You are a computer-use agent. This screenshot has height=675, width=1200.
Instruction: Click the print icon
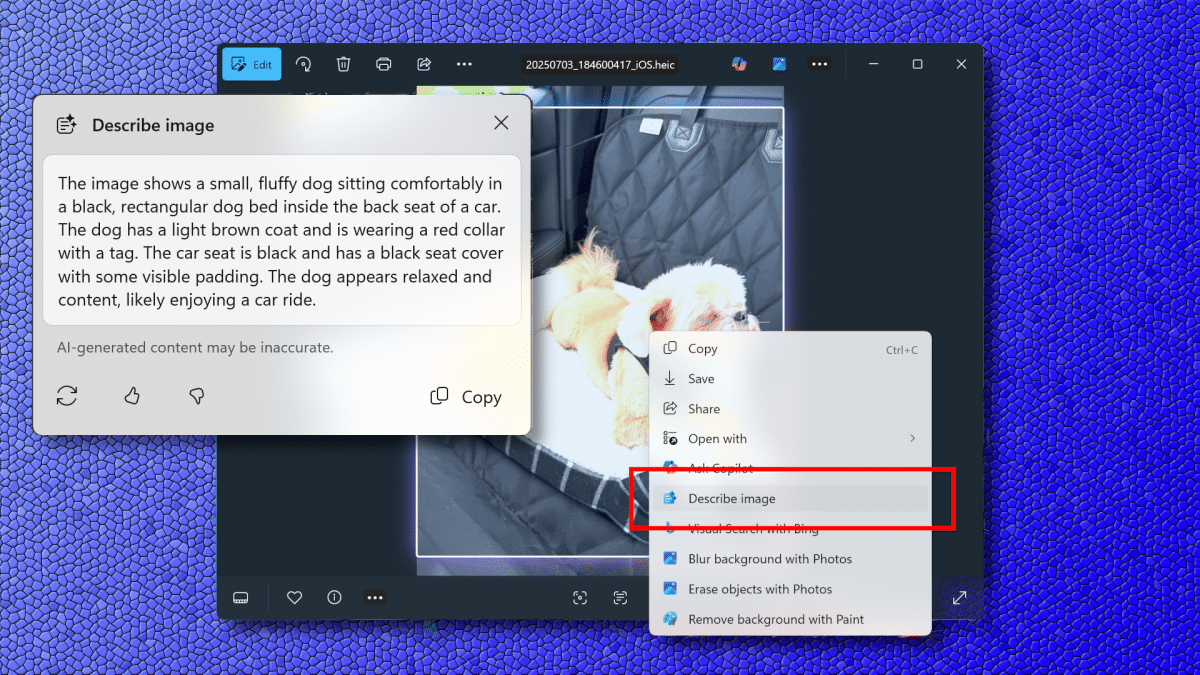(383, 64)
